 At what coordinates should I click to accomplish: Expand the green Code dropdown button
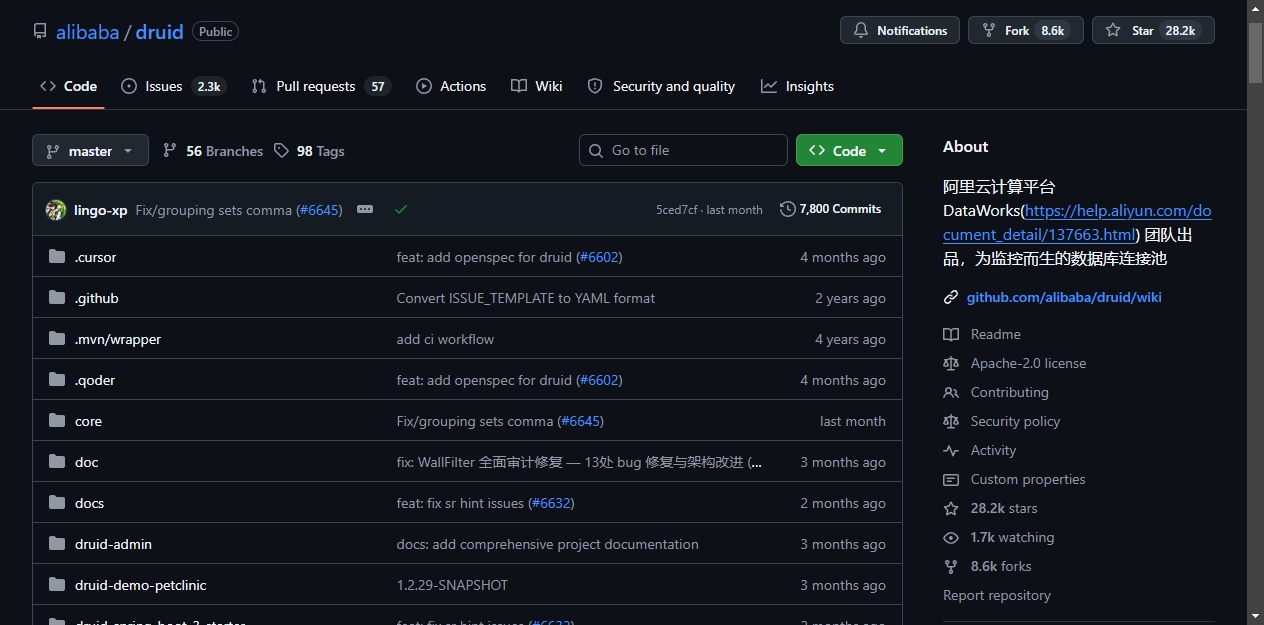[x=849, y=150]
